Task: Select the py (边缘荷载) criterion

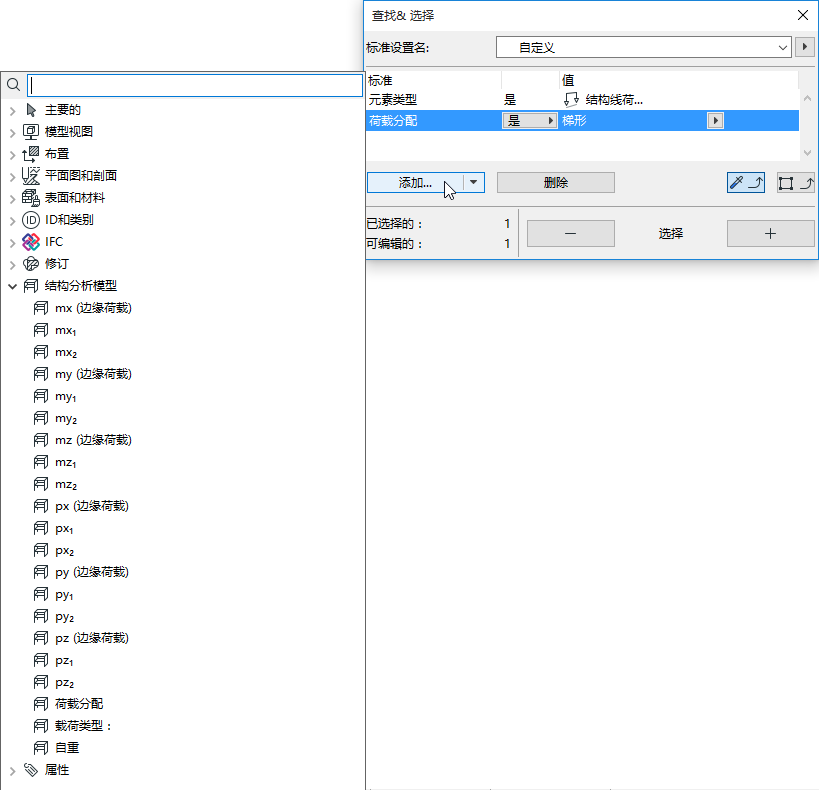Action: pyautogui.click(x=92, y=572)
